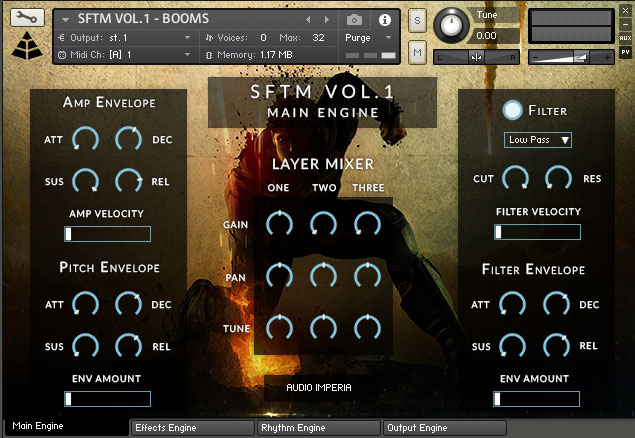This screenshot has width=635, height=438.
Task: Go to next instrument with right arrow
Action: coord(325,20)
